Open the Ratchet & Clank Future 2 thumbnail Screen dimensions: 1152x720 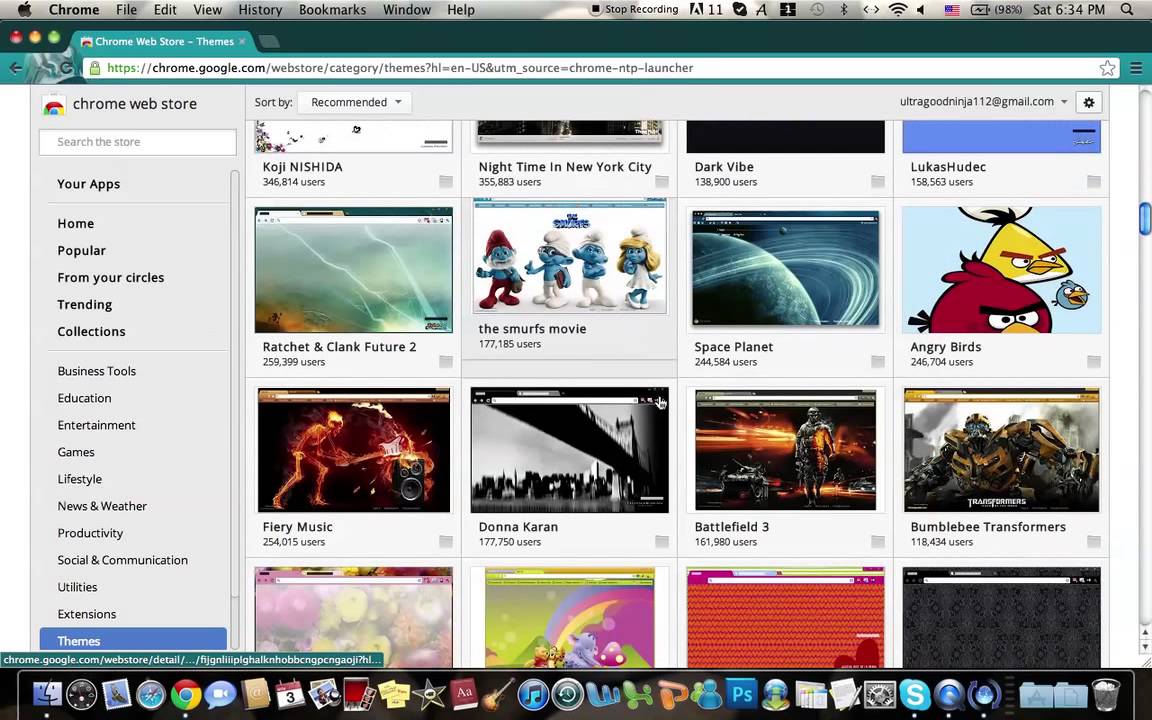pos(353,270)
